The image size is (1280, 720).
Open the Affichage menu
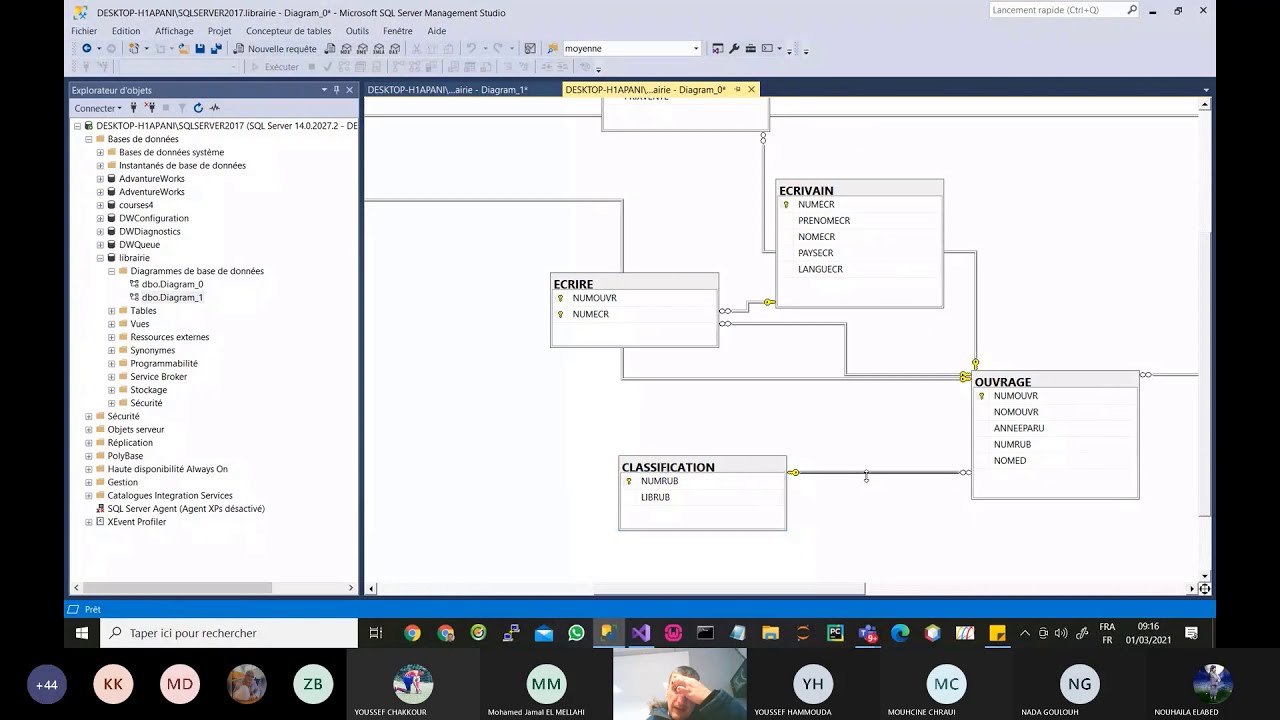[174, 31]
